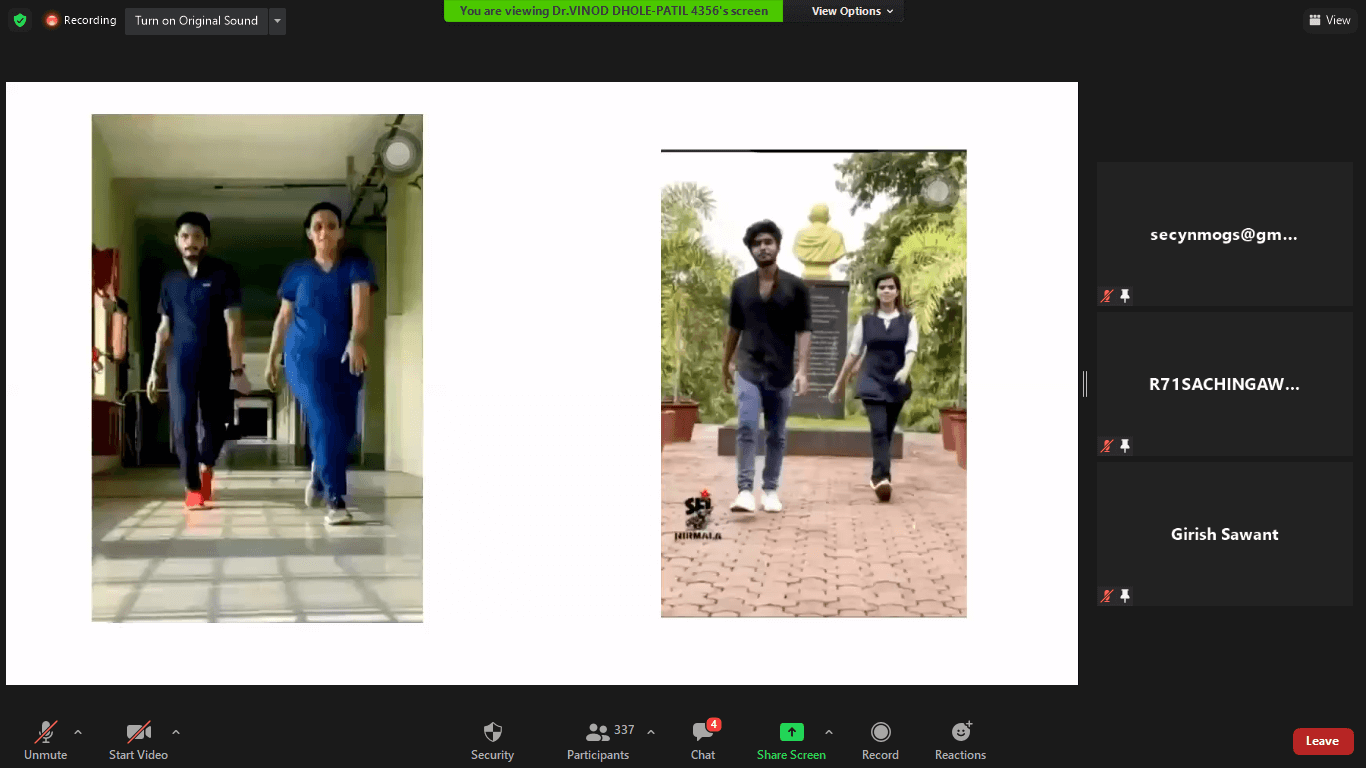Click the green encryption shield icon
The width and height of the screenshot is (1366, 768).
coord(20,20)
